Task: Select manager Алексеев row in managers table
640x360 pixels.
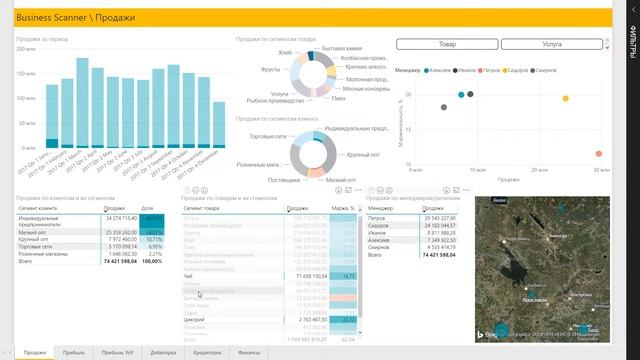Action: click(412, 240)
